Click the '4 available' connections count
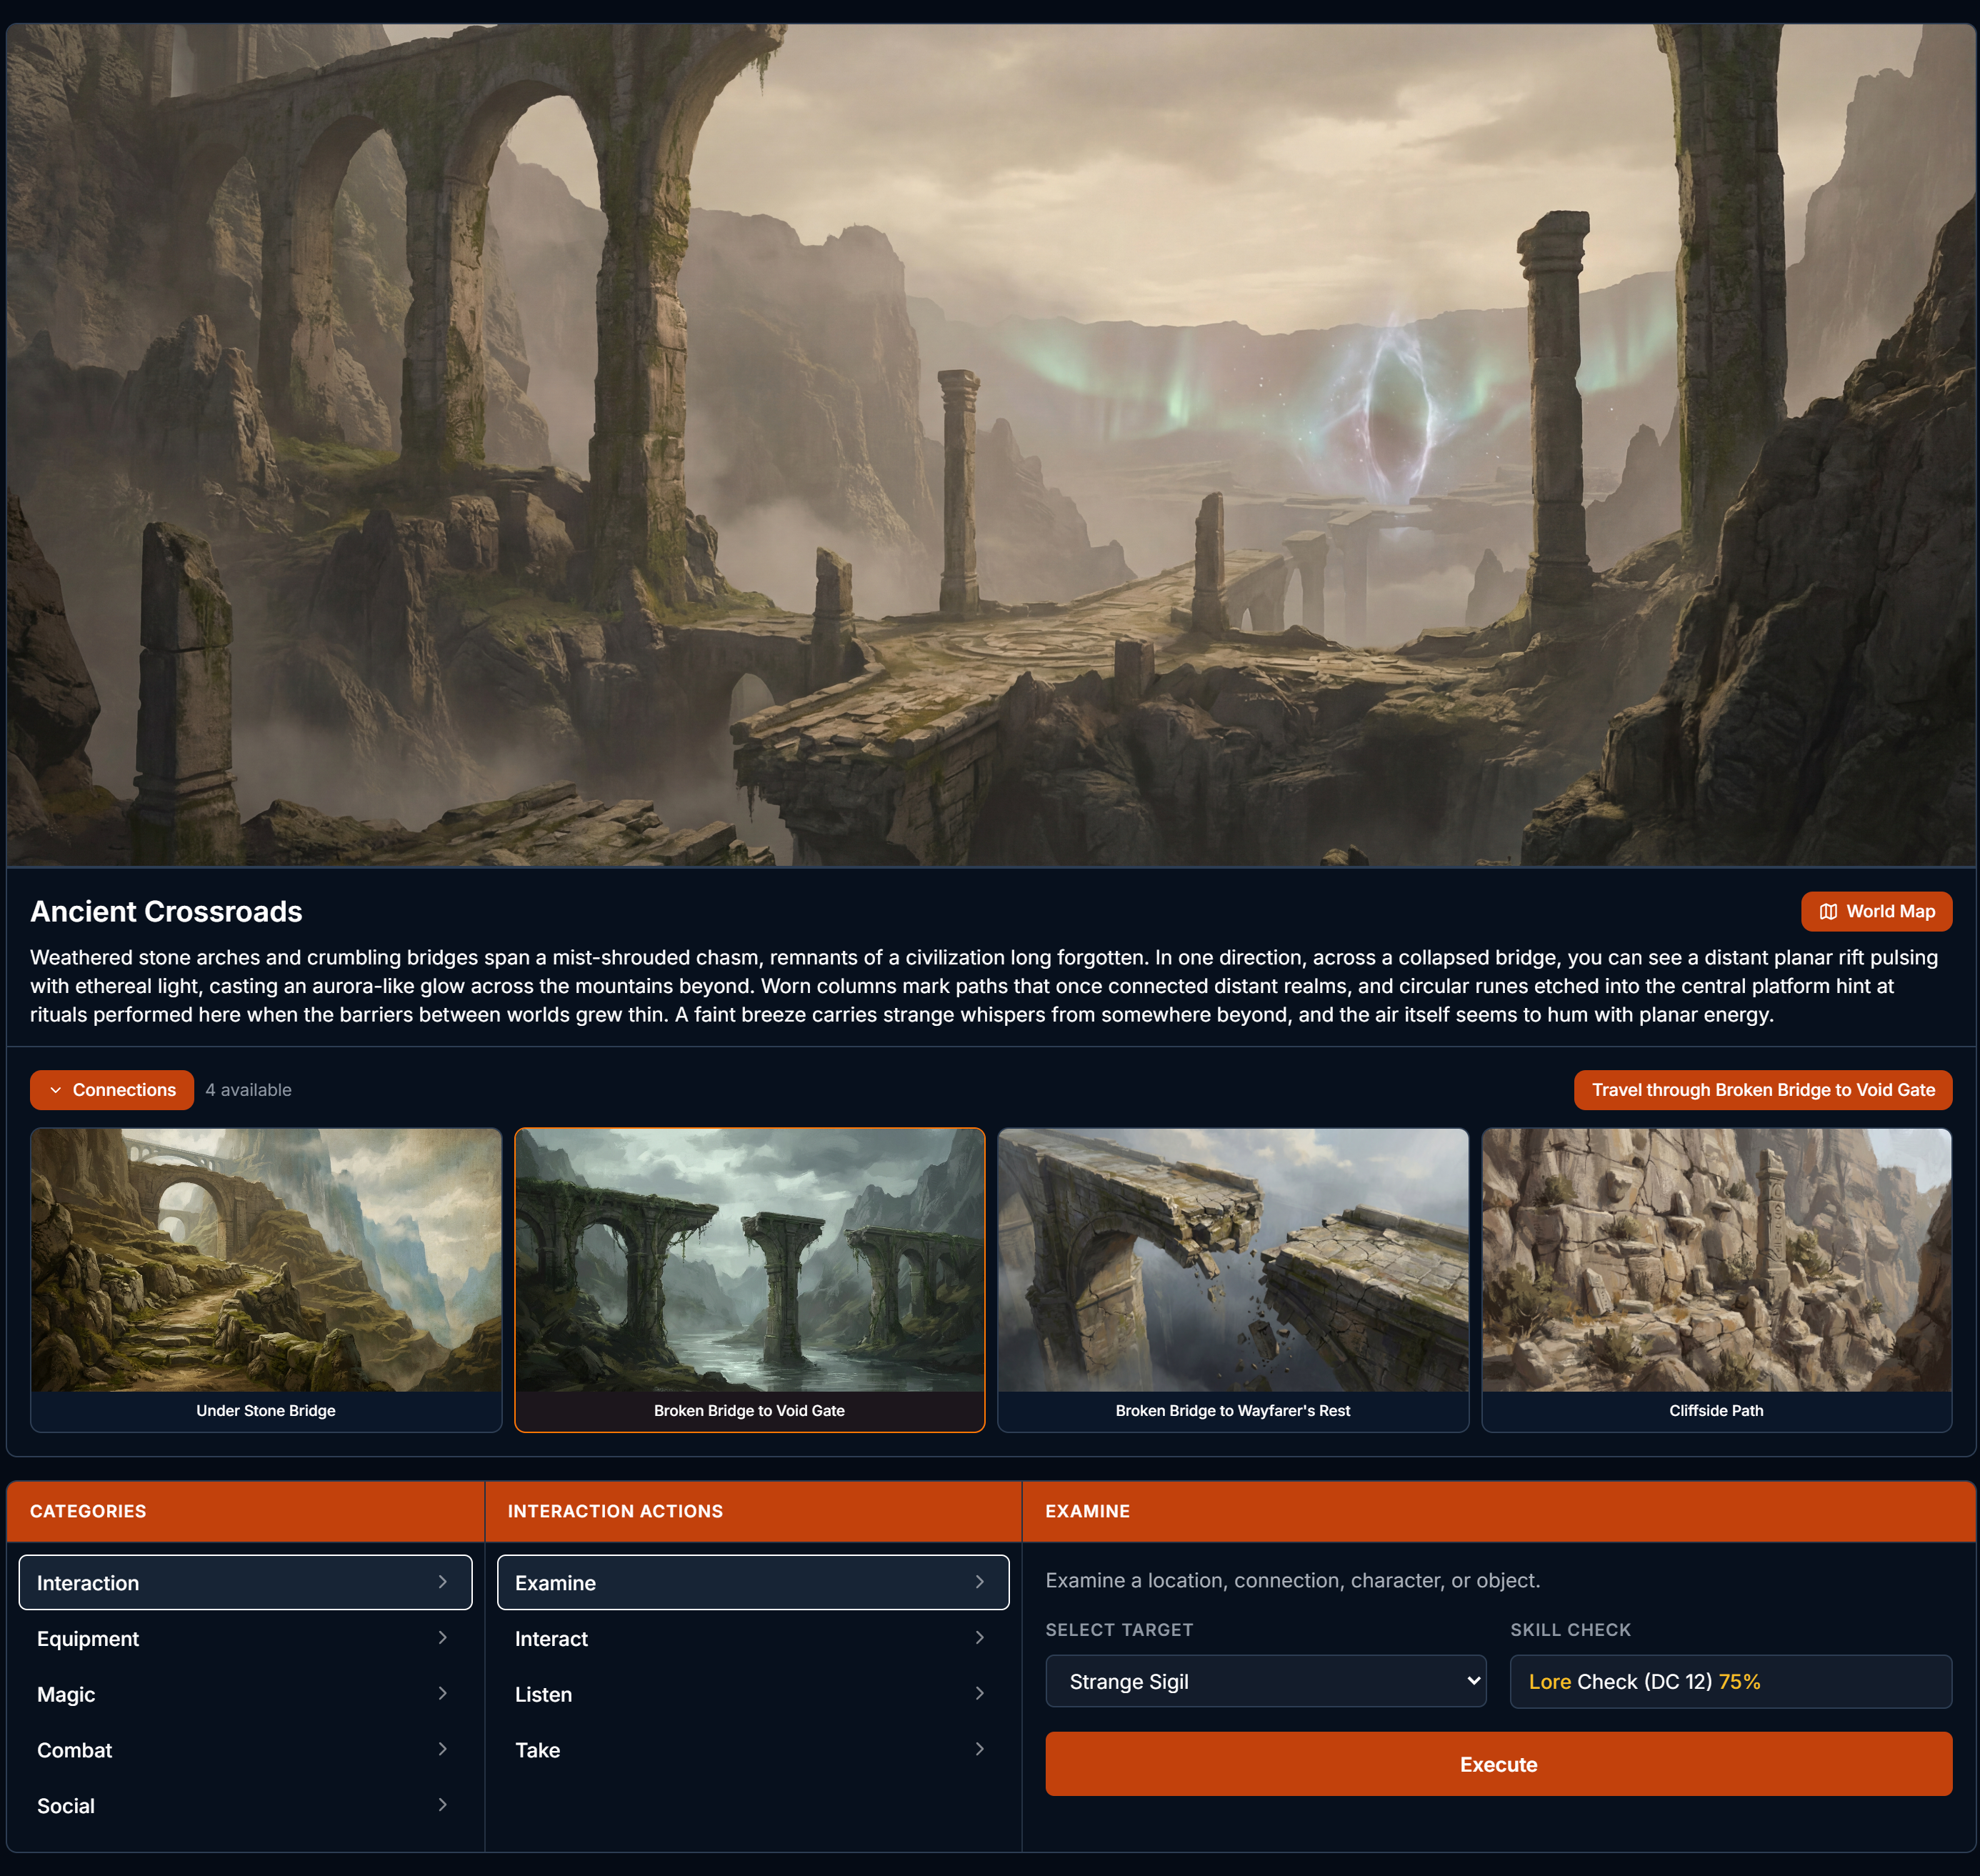The width and height of the screenshot is (1980, 1876). point(248,1090)
